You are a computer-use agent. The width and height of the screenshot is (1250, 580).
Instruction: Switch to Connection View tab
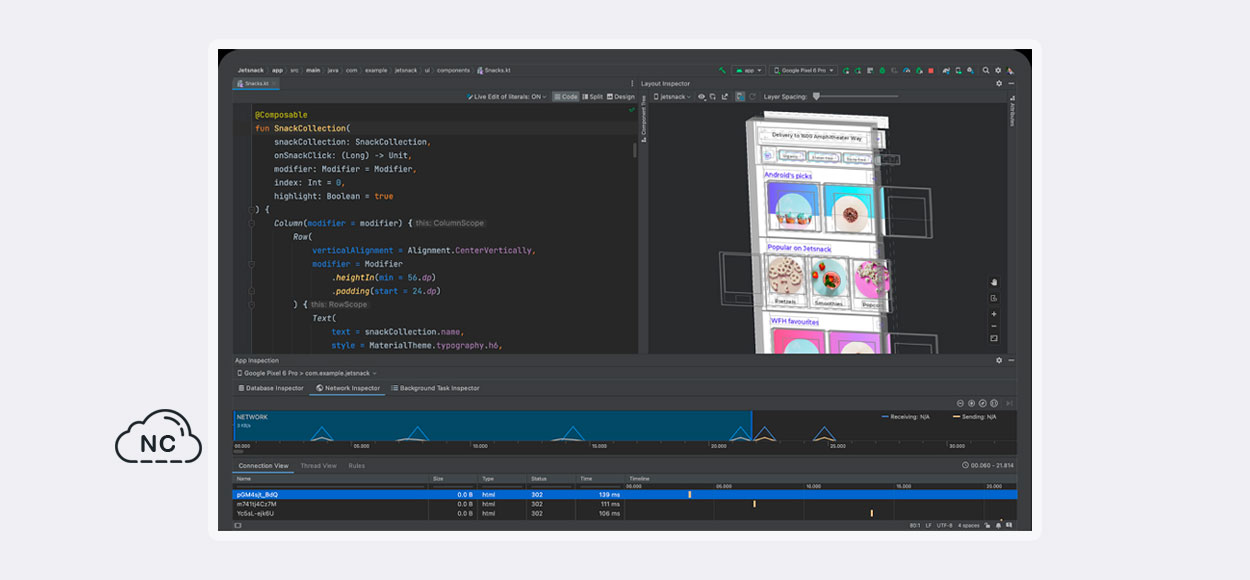pyautogui.click(x=263, y=466)
